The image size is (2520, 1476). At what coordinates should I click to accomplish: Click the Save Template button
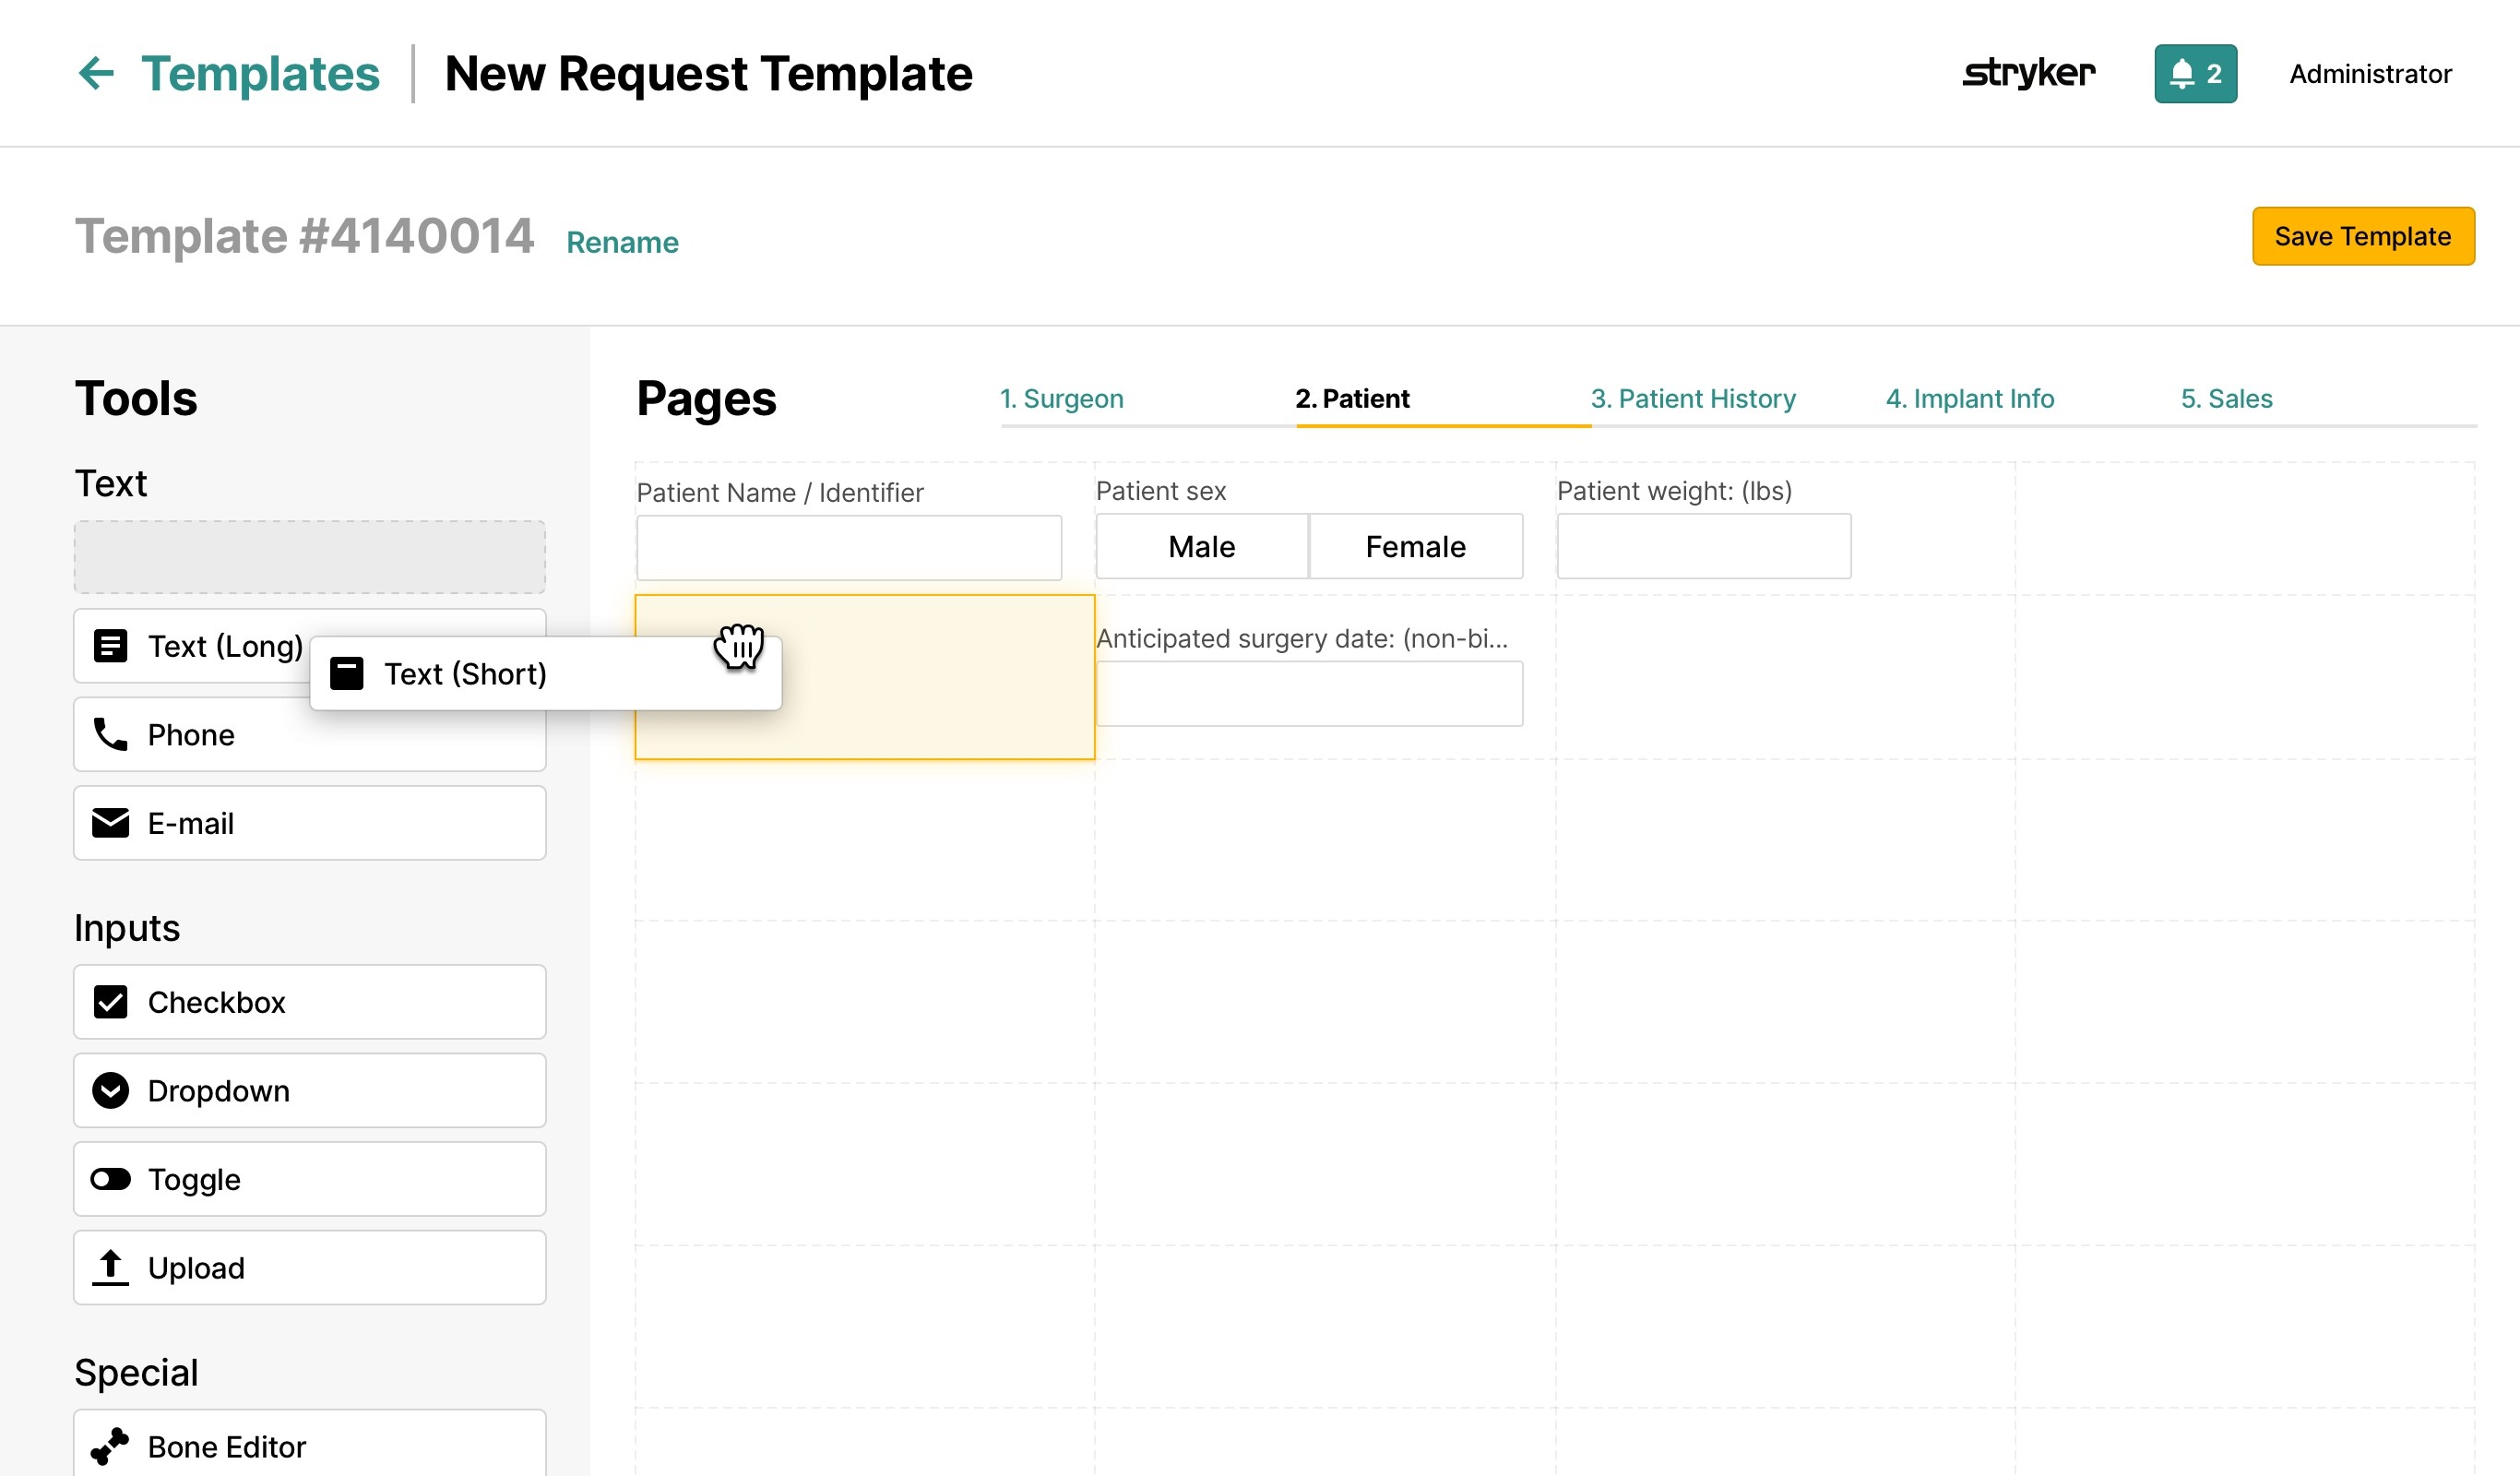pos(2362,236)
